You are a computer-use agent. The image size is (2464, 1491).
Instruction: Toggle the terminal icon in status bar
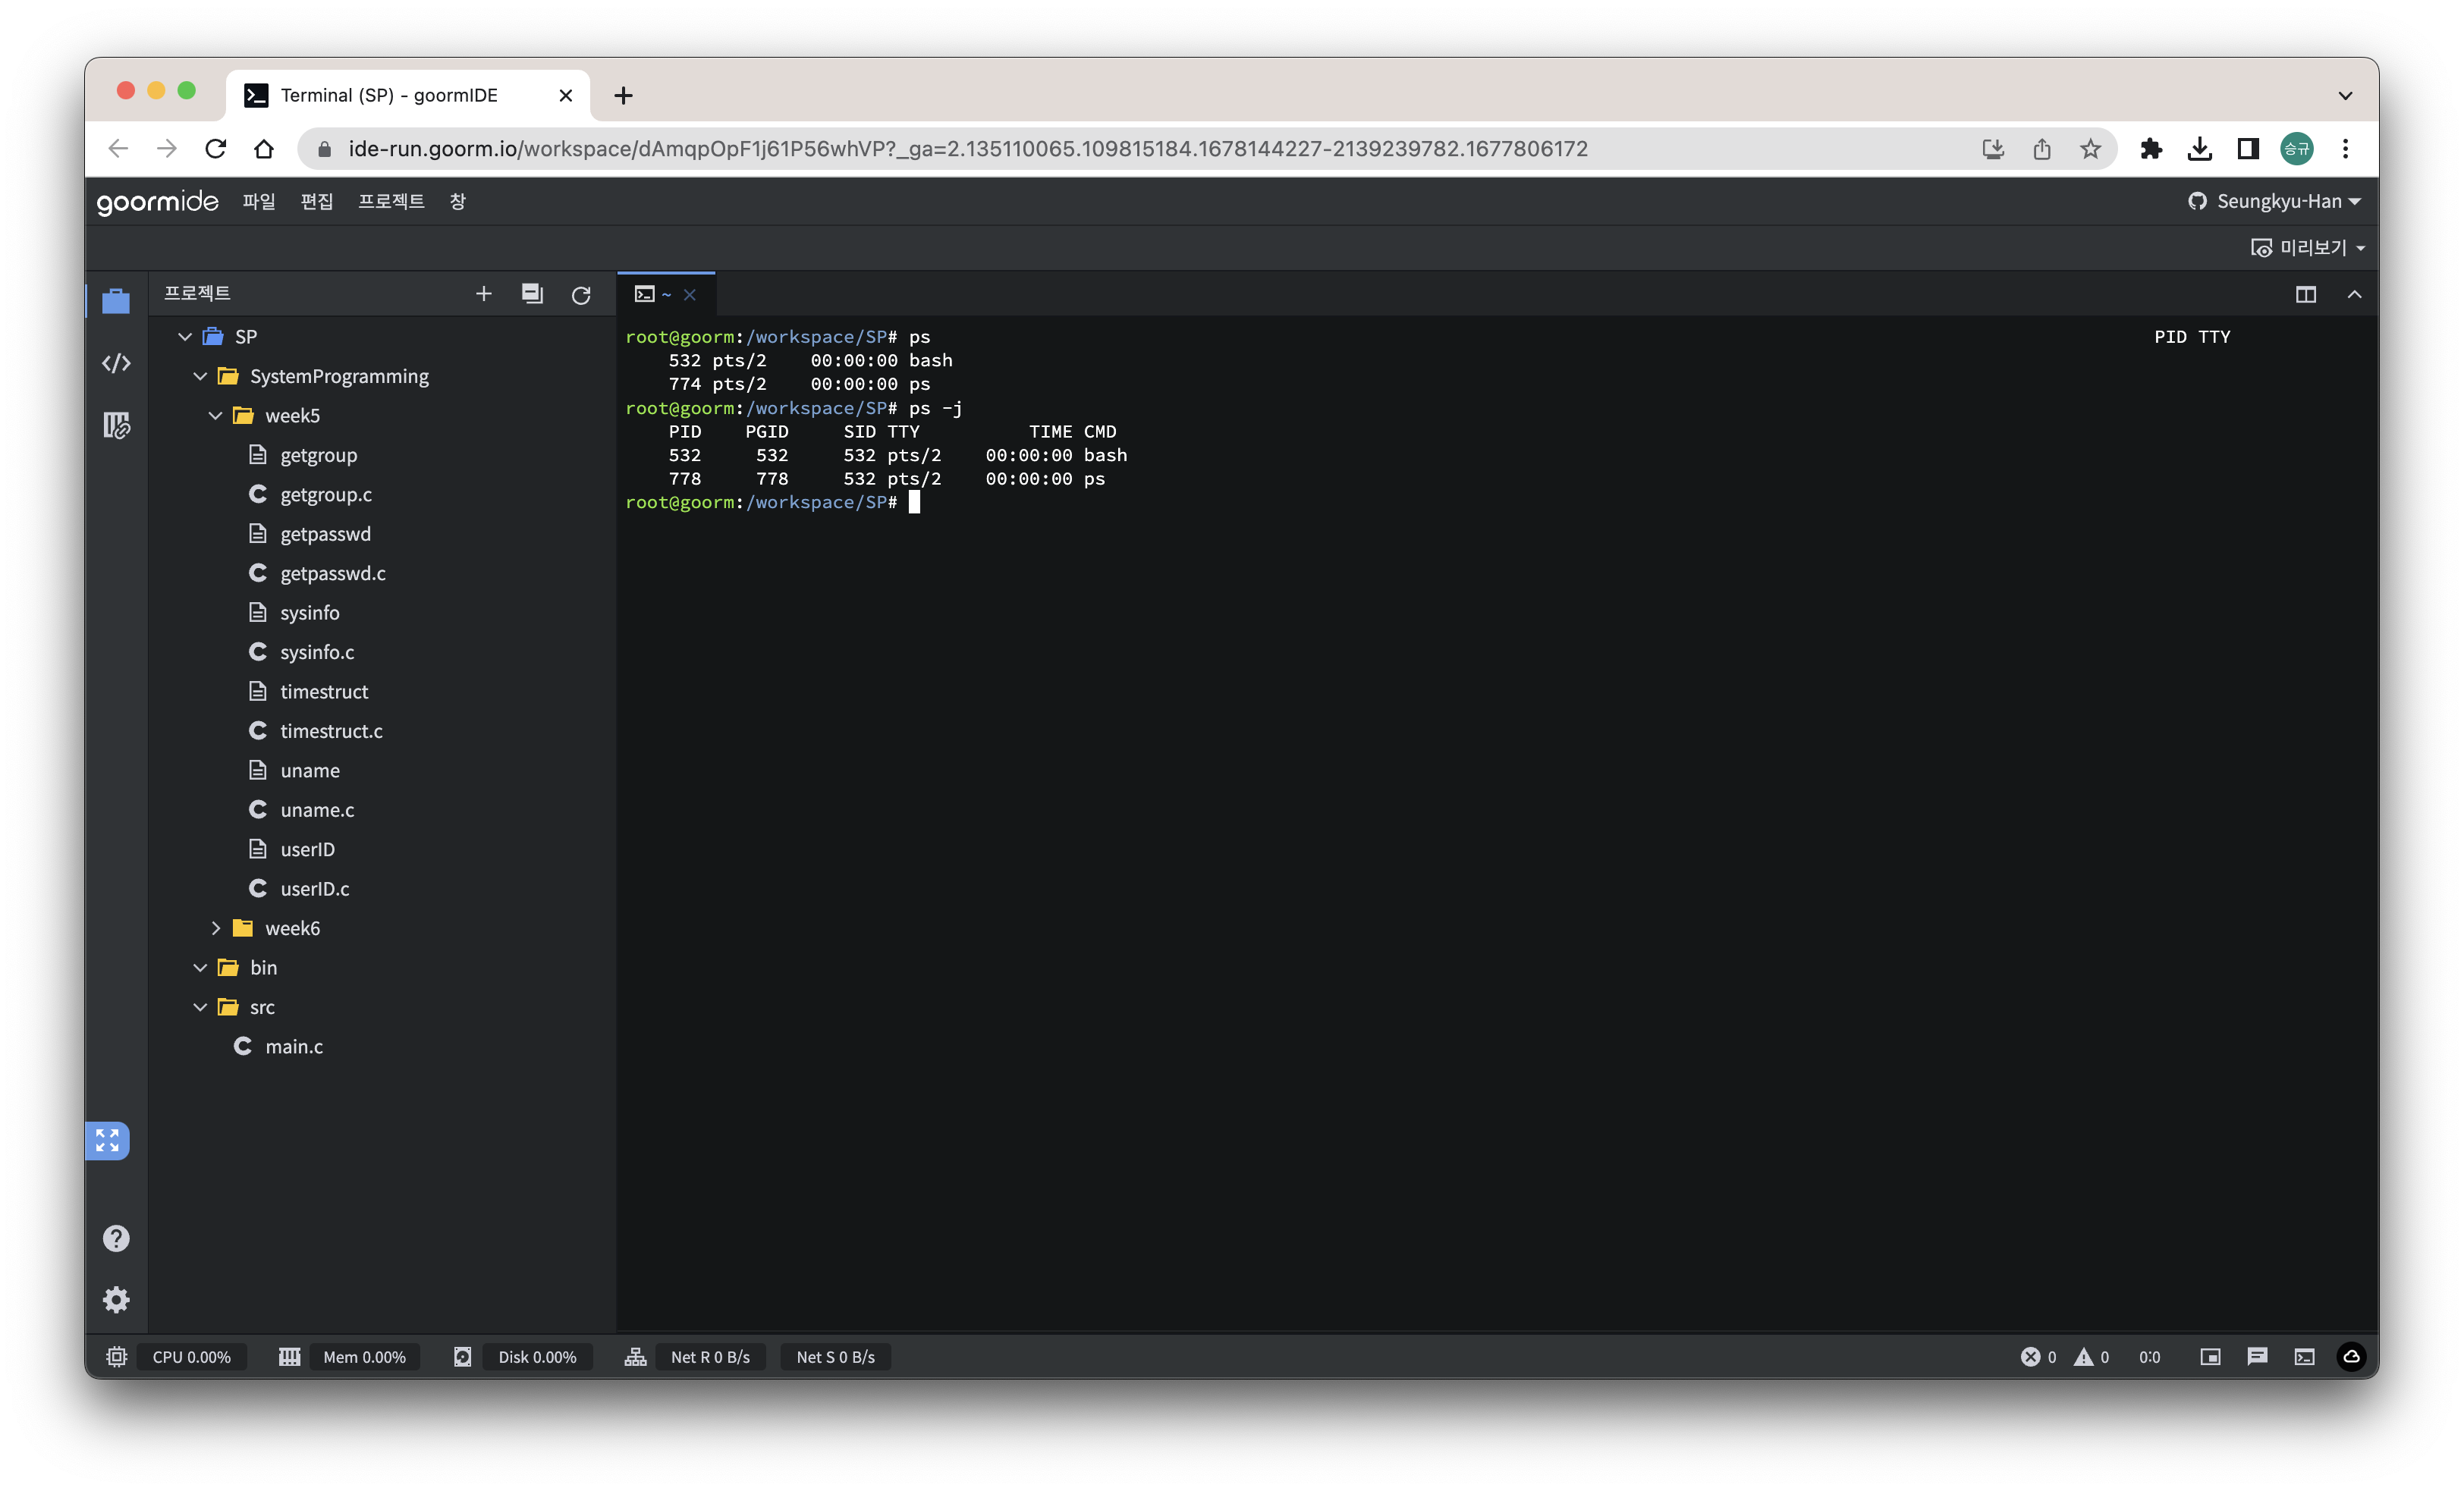coord(2304,1357)
